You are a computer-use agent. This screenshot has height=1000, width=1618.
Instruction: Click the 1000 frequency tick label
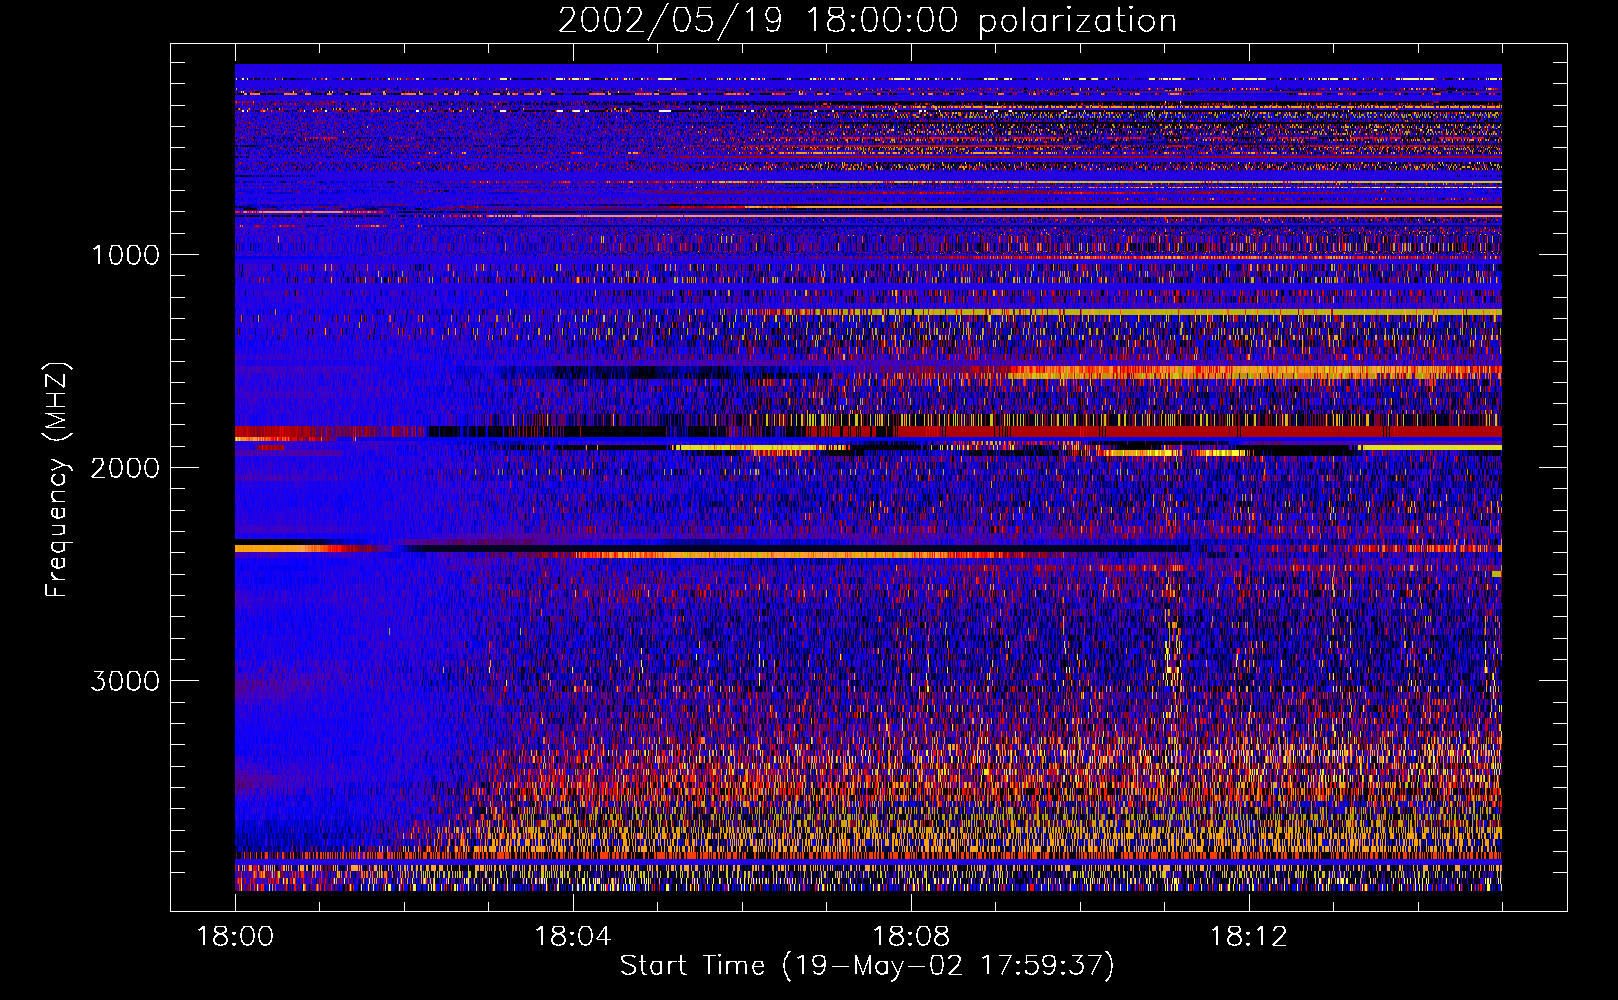pos(125,255)
